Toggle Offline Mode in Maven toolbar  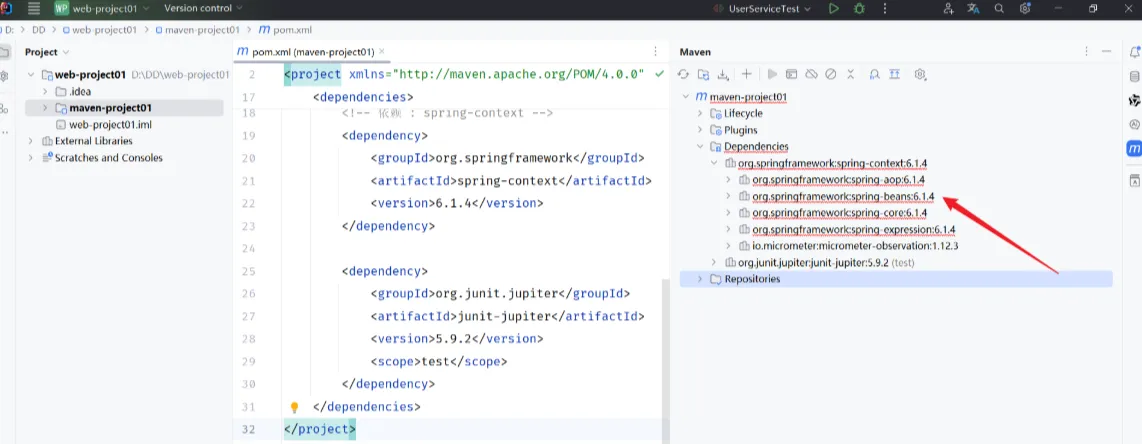pyautogui.click(x=811, y=74)
